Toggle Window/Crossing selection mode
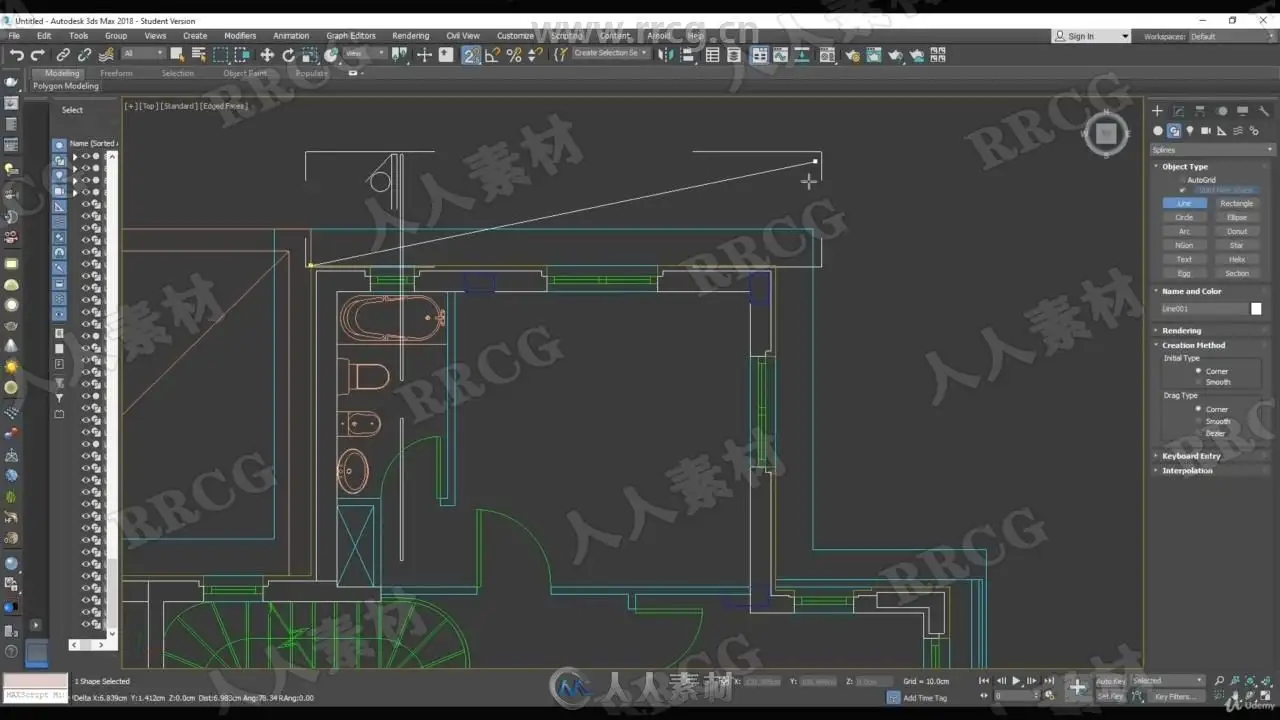Image resolution: width=1280 pixels, height=720 pixels. [242, 55]
